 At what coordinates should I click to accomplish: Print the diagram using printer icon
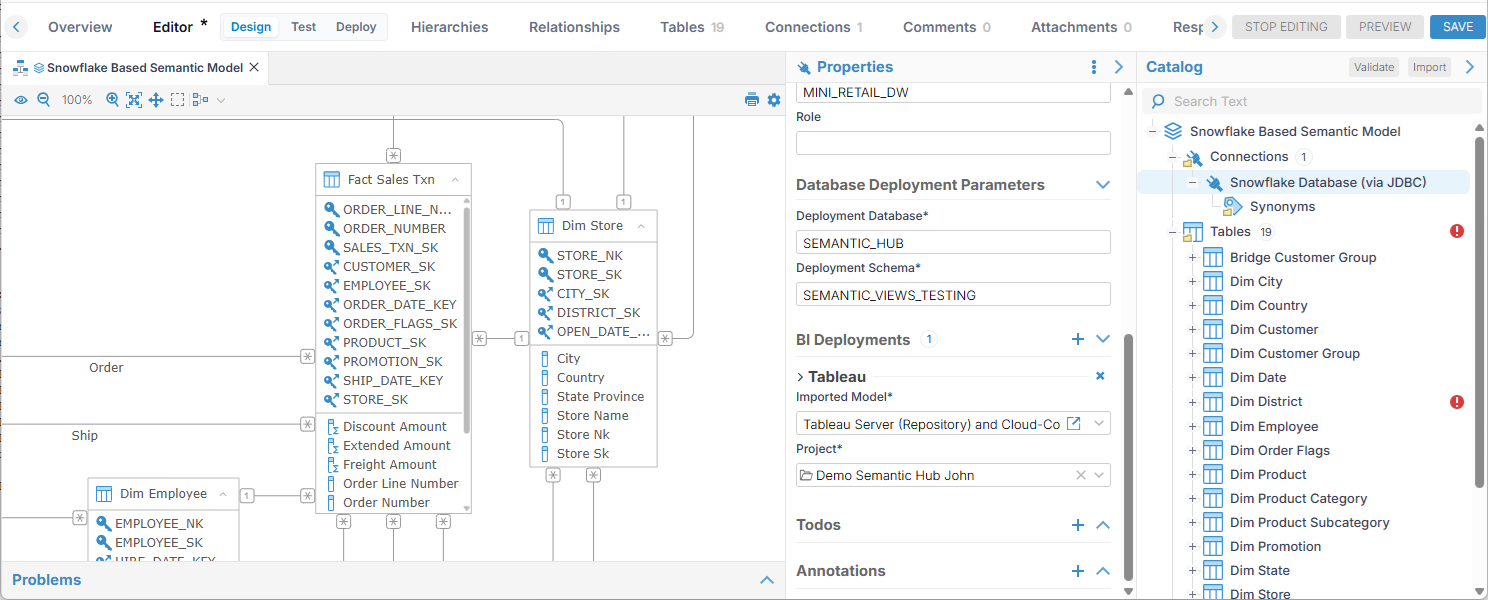pyautogui.click(x=752, y=100)
